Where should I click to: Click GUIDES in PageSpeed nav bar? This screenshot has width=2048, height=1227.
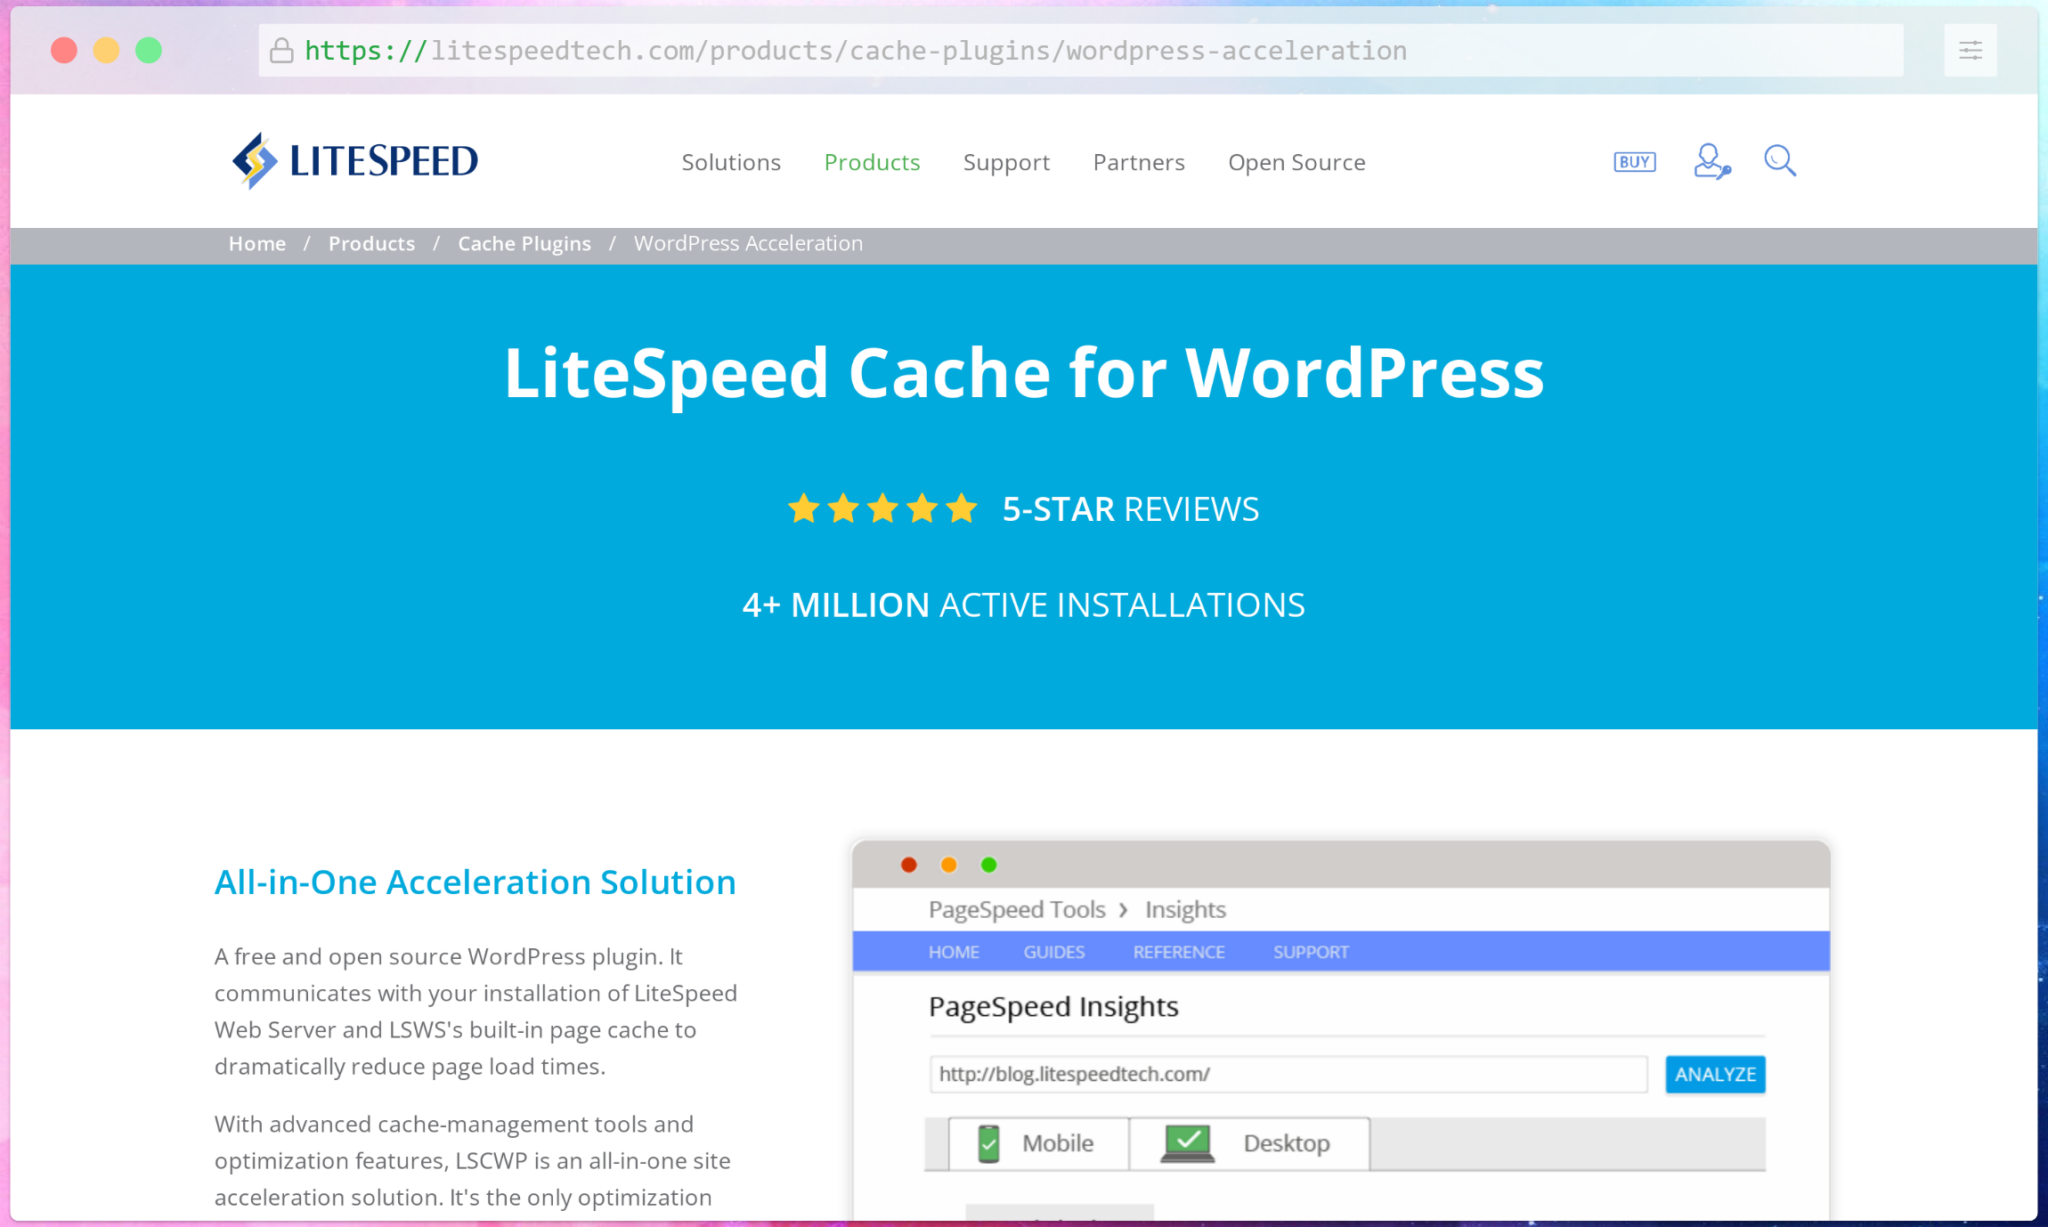click(x=1054, y=952)
